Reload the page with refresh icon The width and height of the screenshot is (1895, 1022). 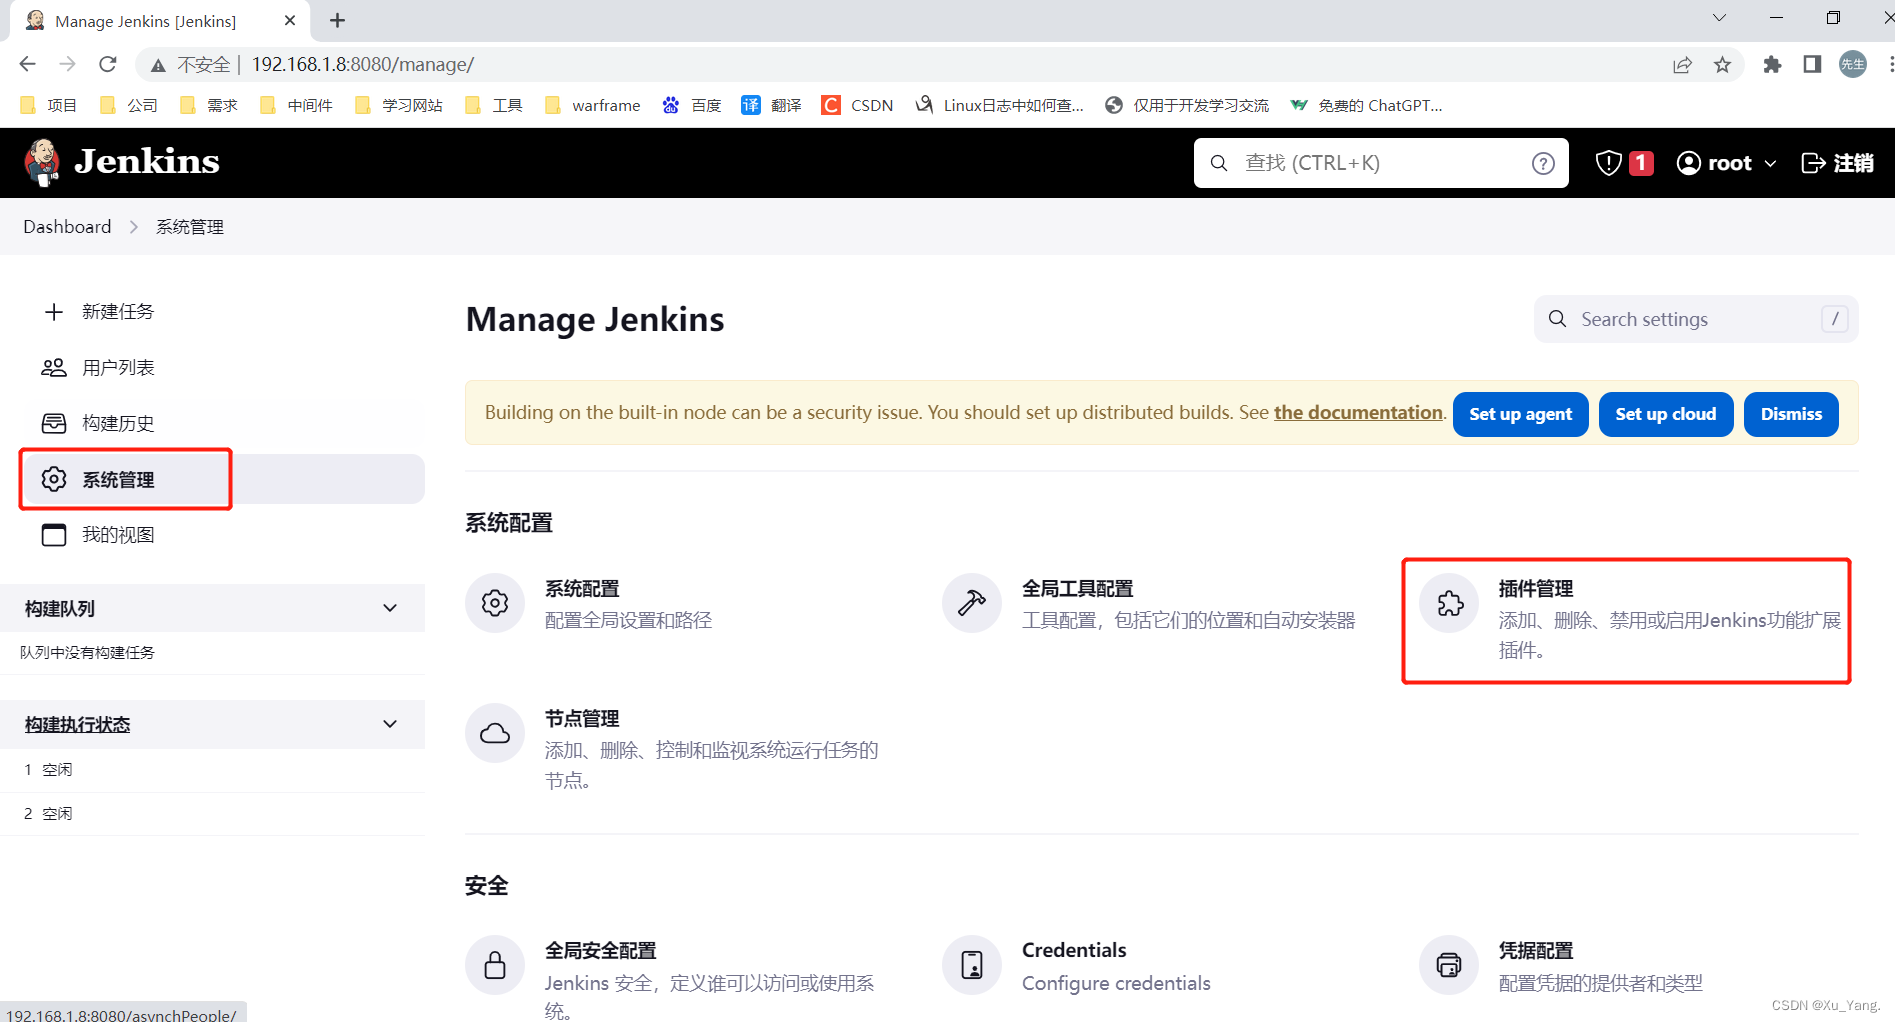108,64
